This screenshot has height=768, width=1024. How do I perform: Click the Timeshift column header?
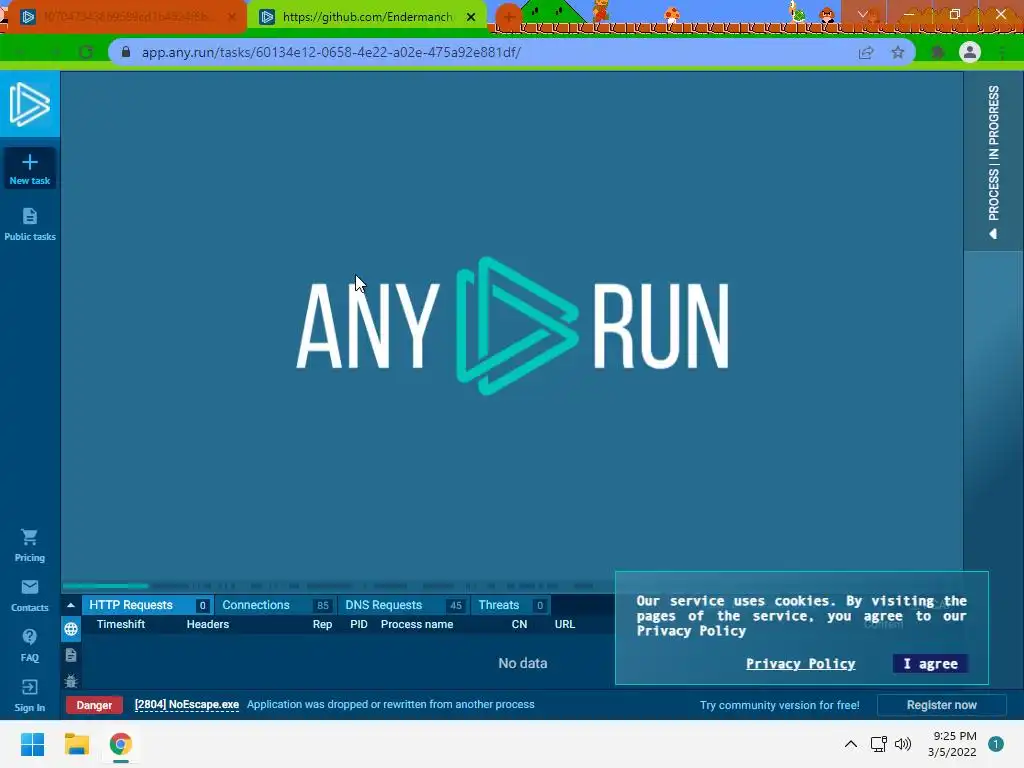[x=121, y=624]
